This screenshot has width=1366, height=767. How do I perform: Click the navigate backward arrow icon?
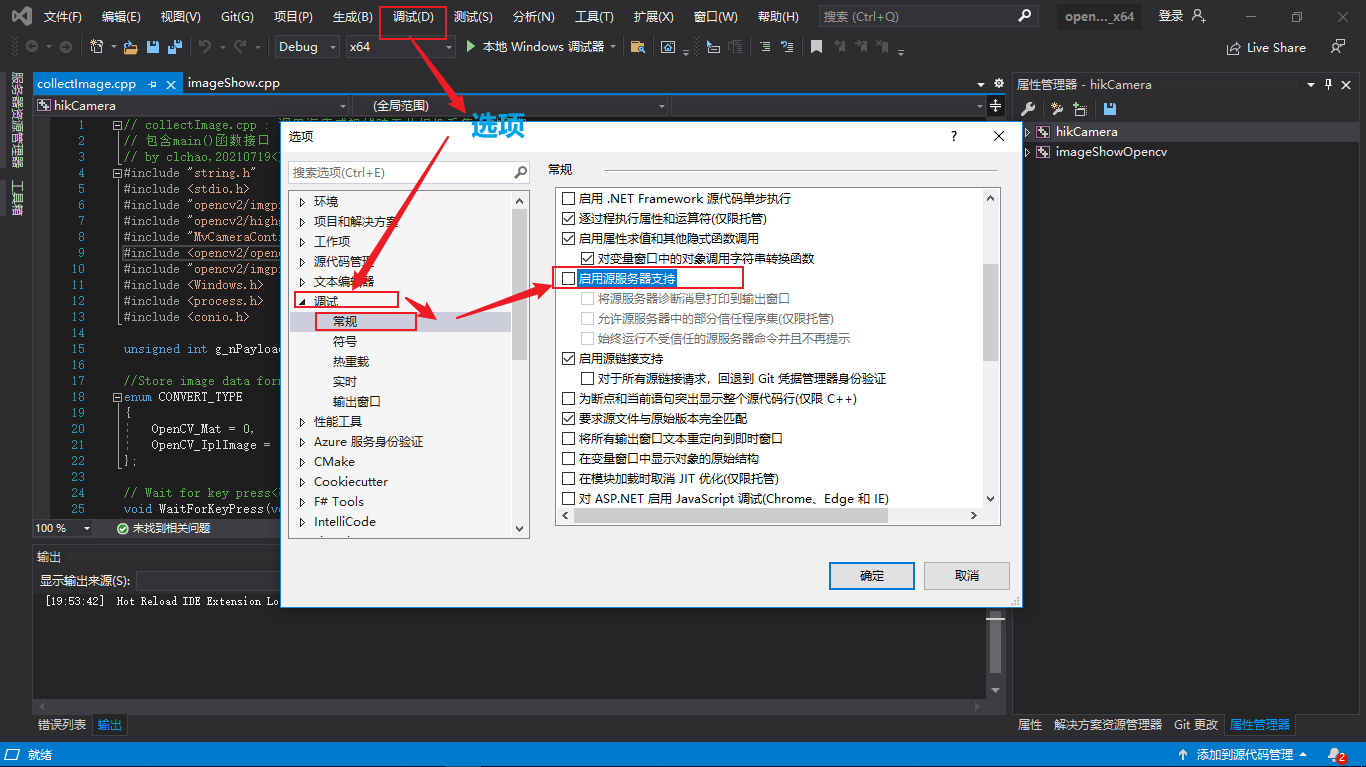[32, 47]
